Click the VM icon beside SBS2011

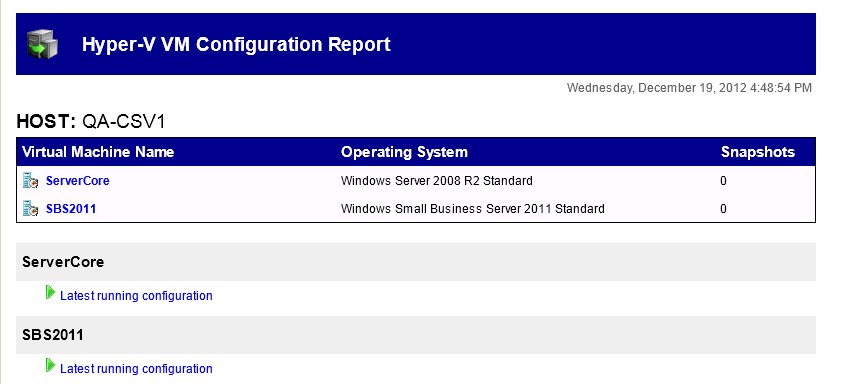pos(31,208)
